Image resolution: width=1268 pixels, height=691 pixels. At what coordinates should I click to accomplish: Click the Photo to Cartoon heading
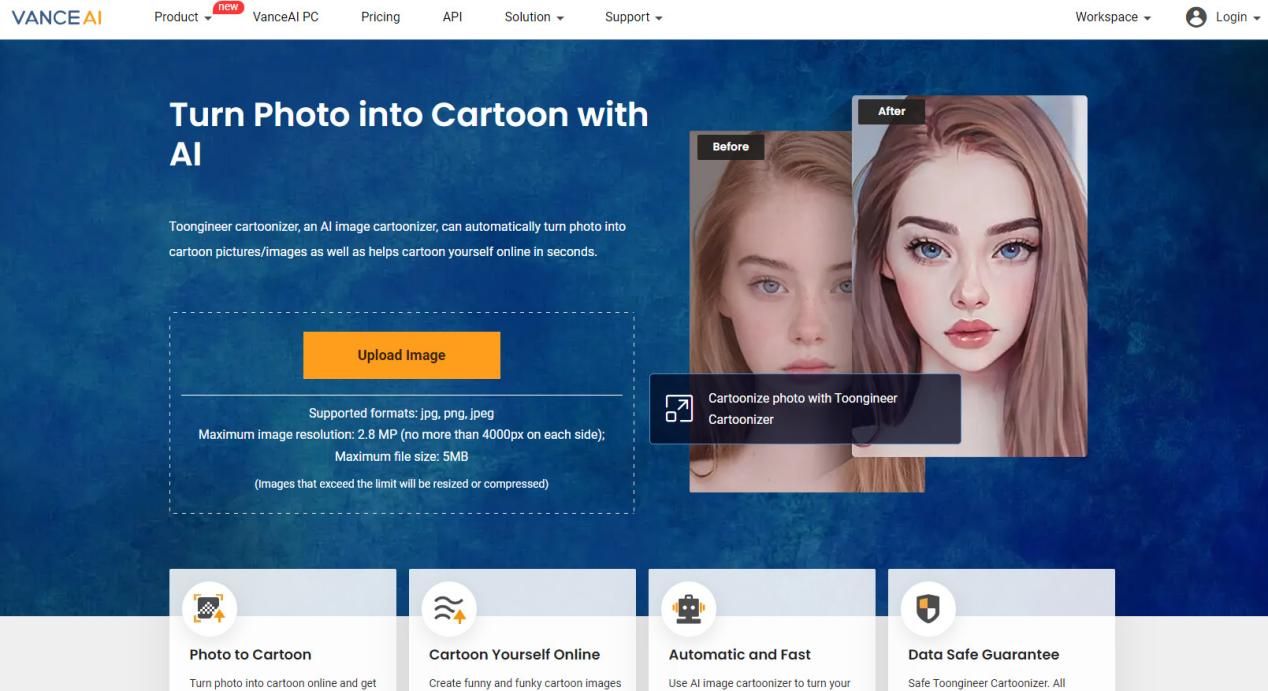250,654
